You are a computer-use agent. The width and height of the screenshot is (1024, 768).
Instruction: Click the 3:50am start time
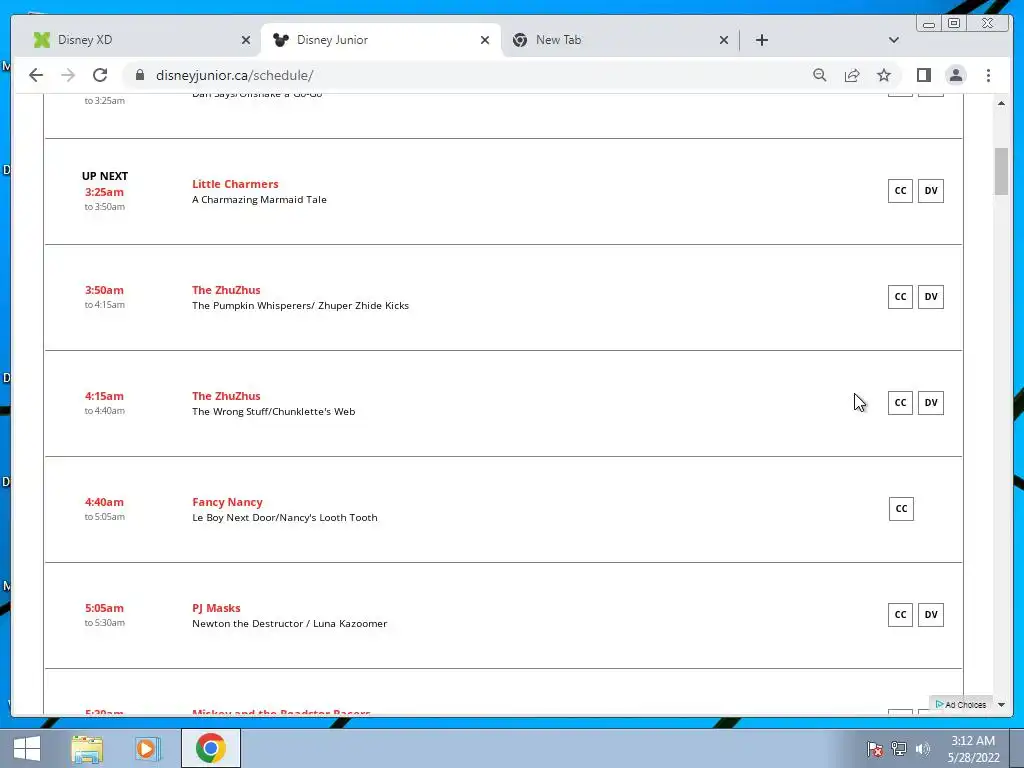pyautogui.click(x=104, y=290)
